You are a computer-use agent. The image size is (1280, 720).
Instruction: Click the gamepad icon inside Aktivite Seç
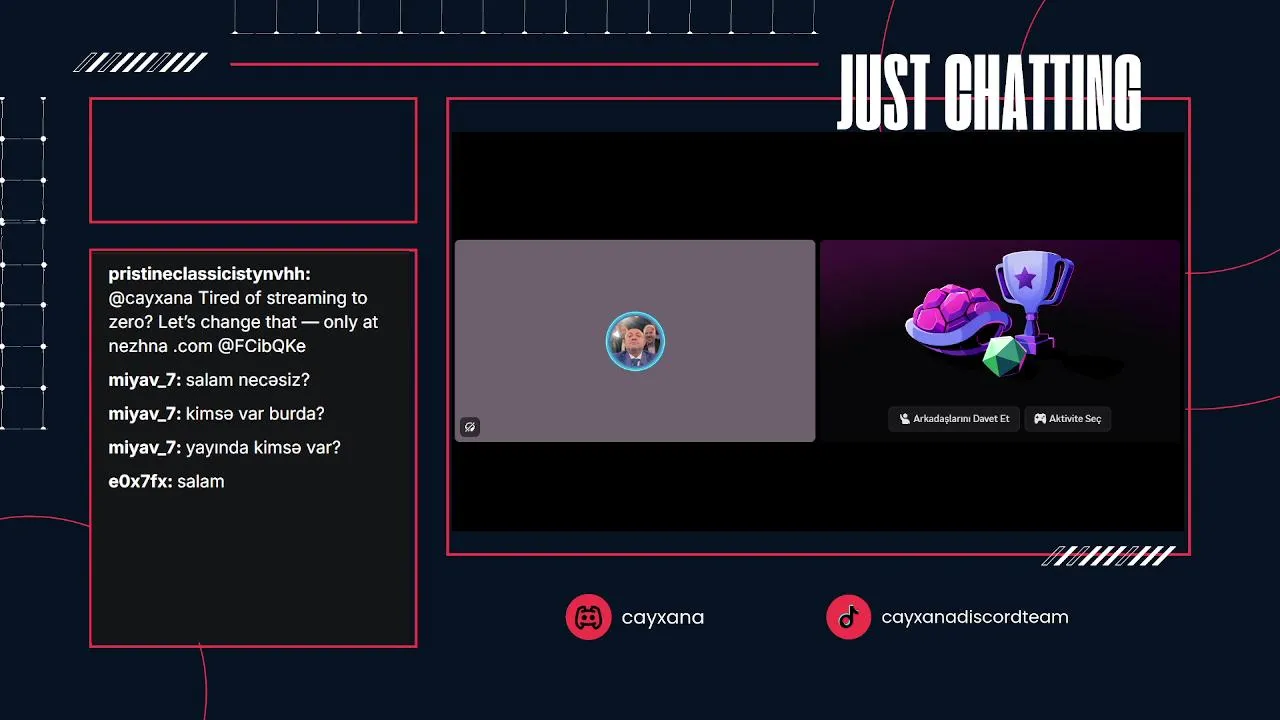coord(1040,419)
